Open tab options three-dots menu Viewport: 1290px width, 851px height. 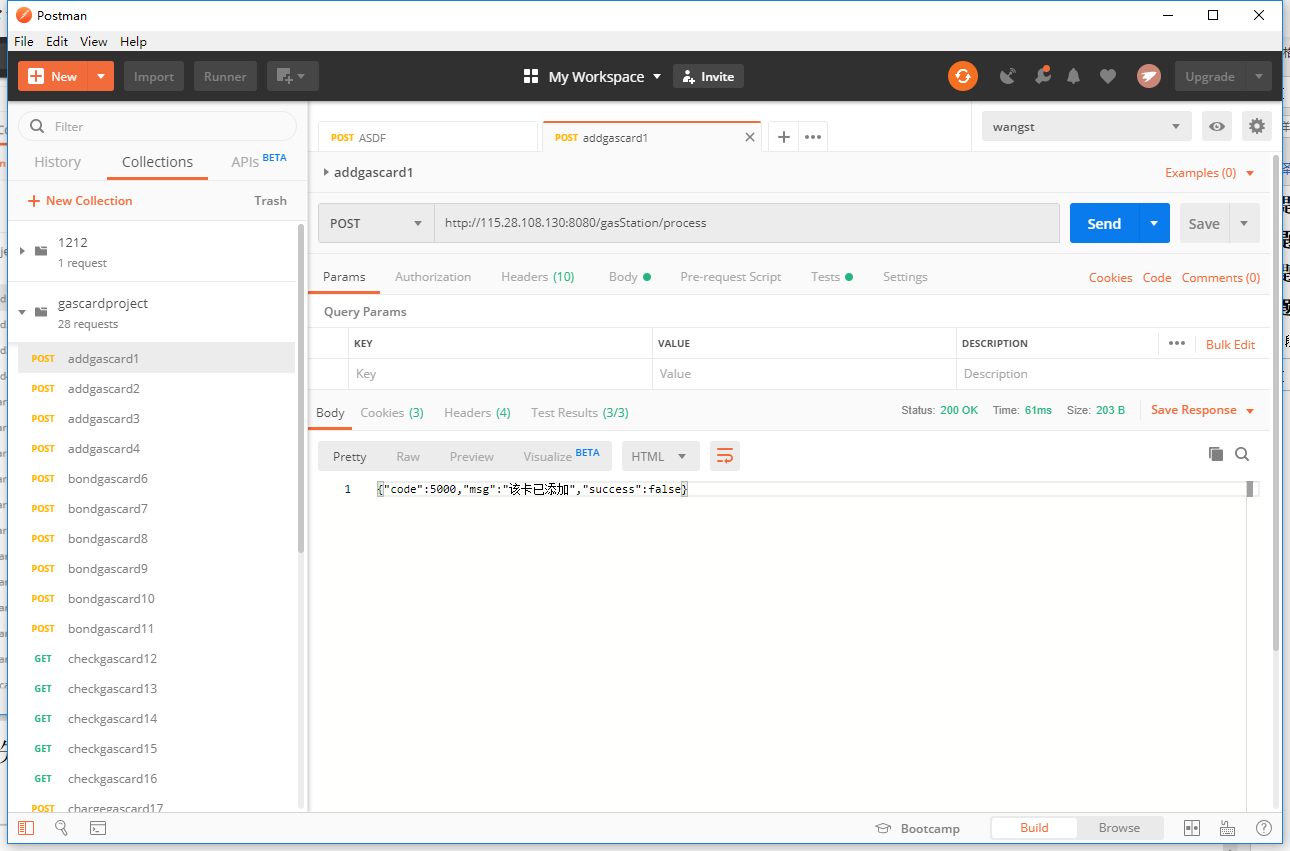pyautogui.click(x=813, y=137)
